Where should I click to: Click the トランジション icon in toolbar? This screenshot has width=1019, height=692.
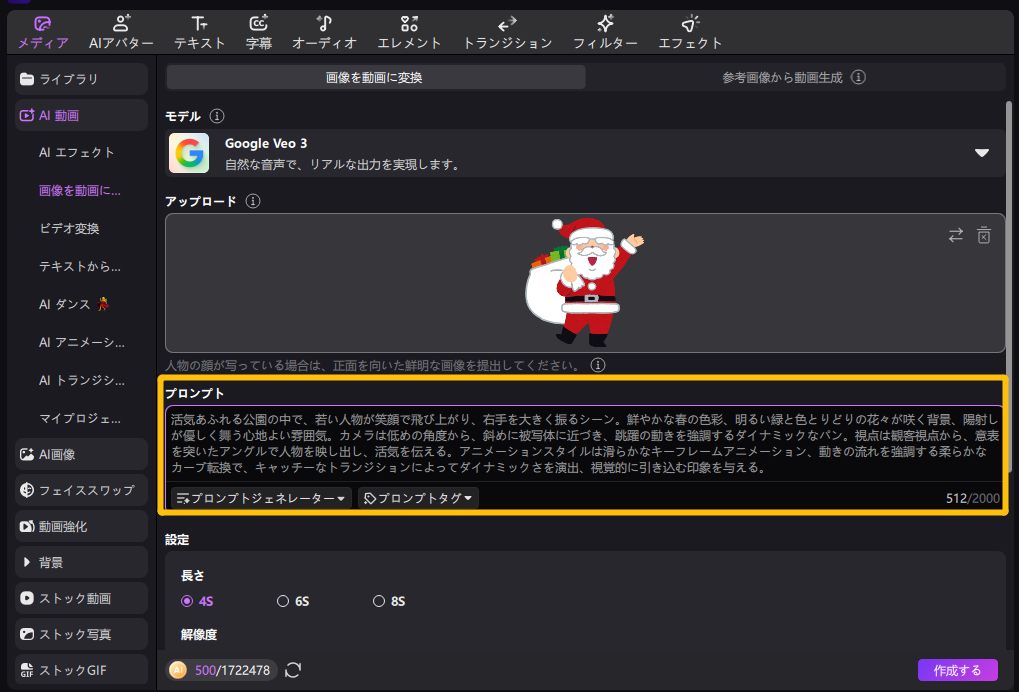pos(507,24)
